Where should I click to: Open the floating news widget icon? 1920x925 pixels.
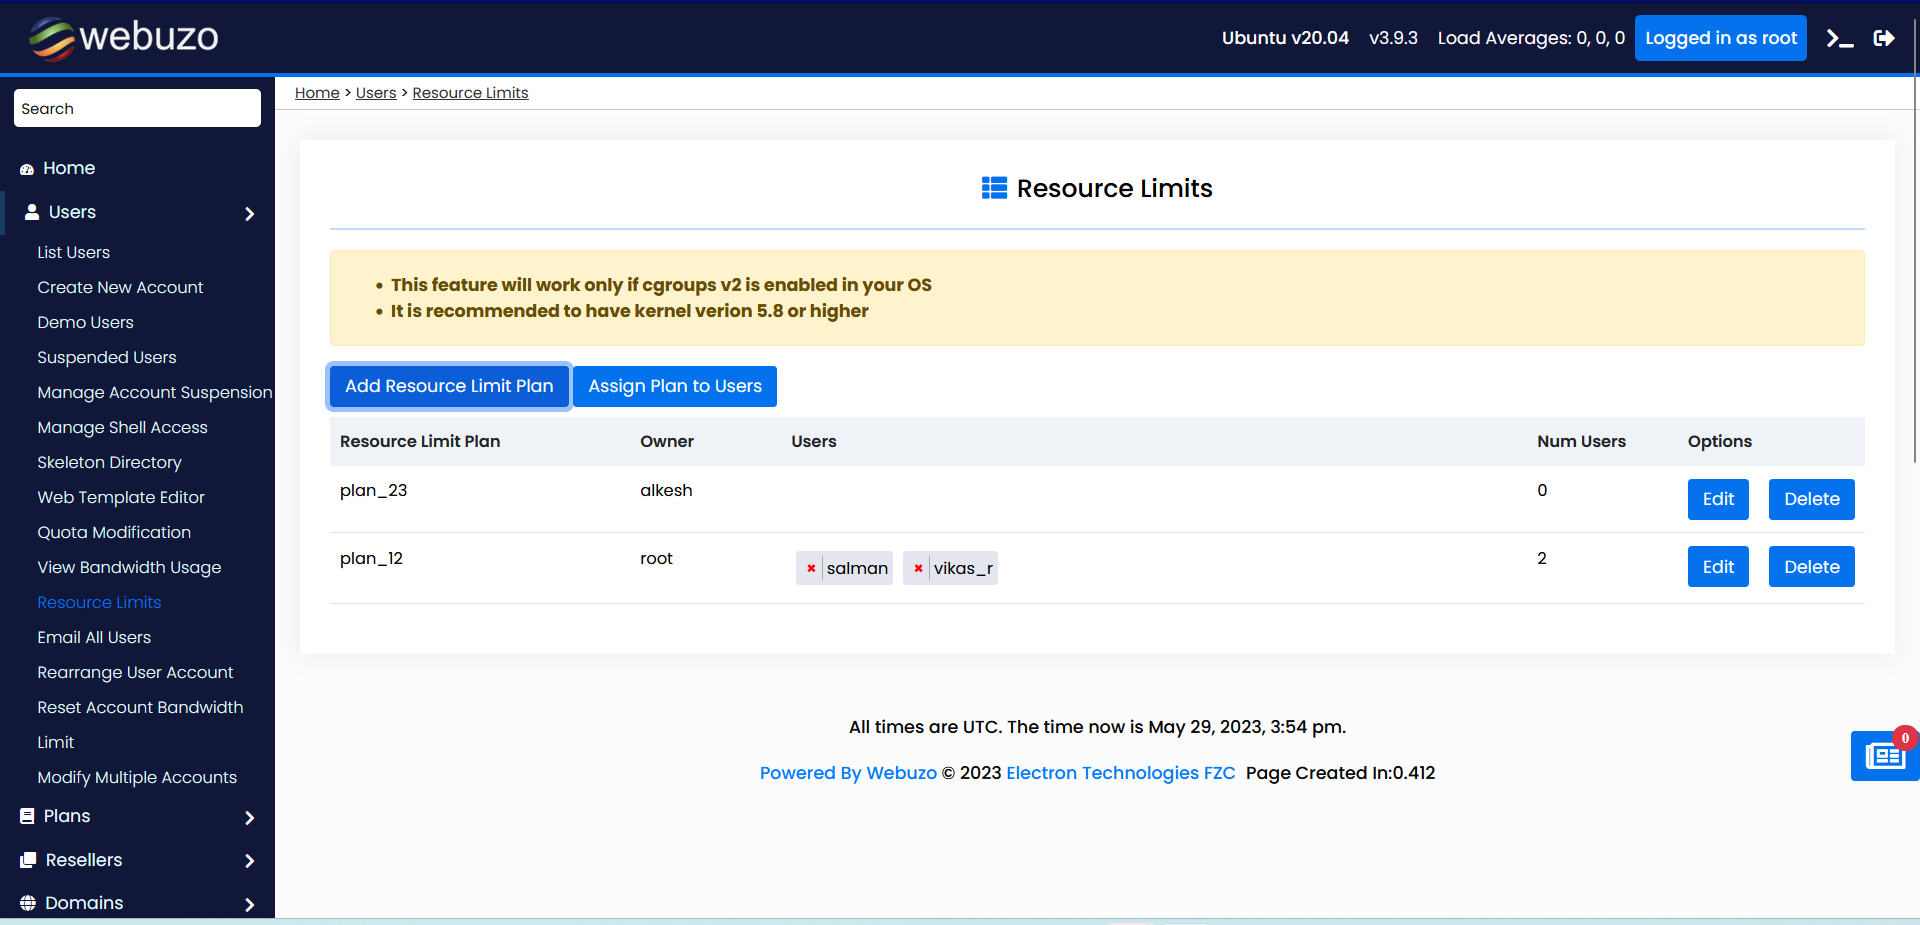(1884, 756)
